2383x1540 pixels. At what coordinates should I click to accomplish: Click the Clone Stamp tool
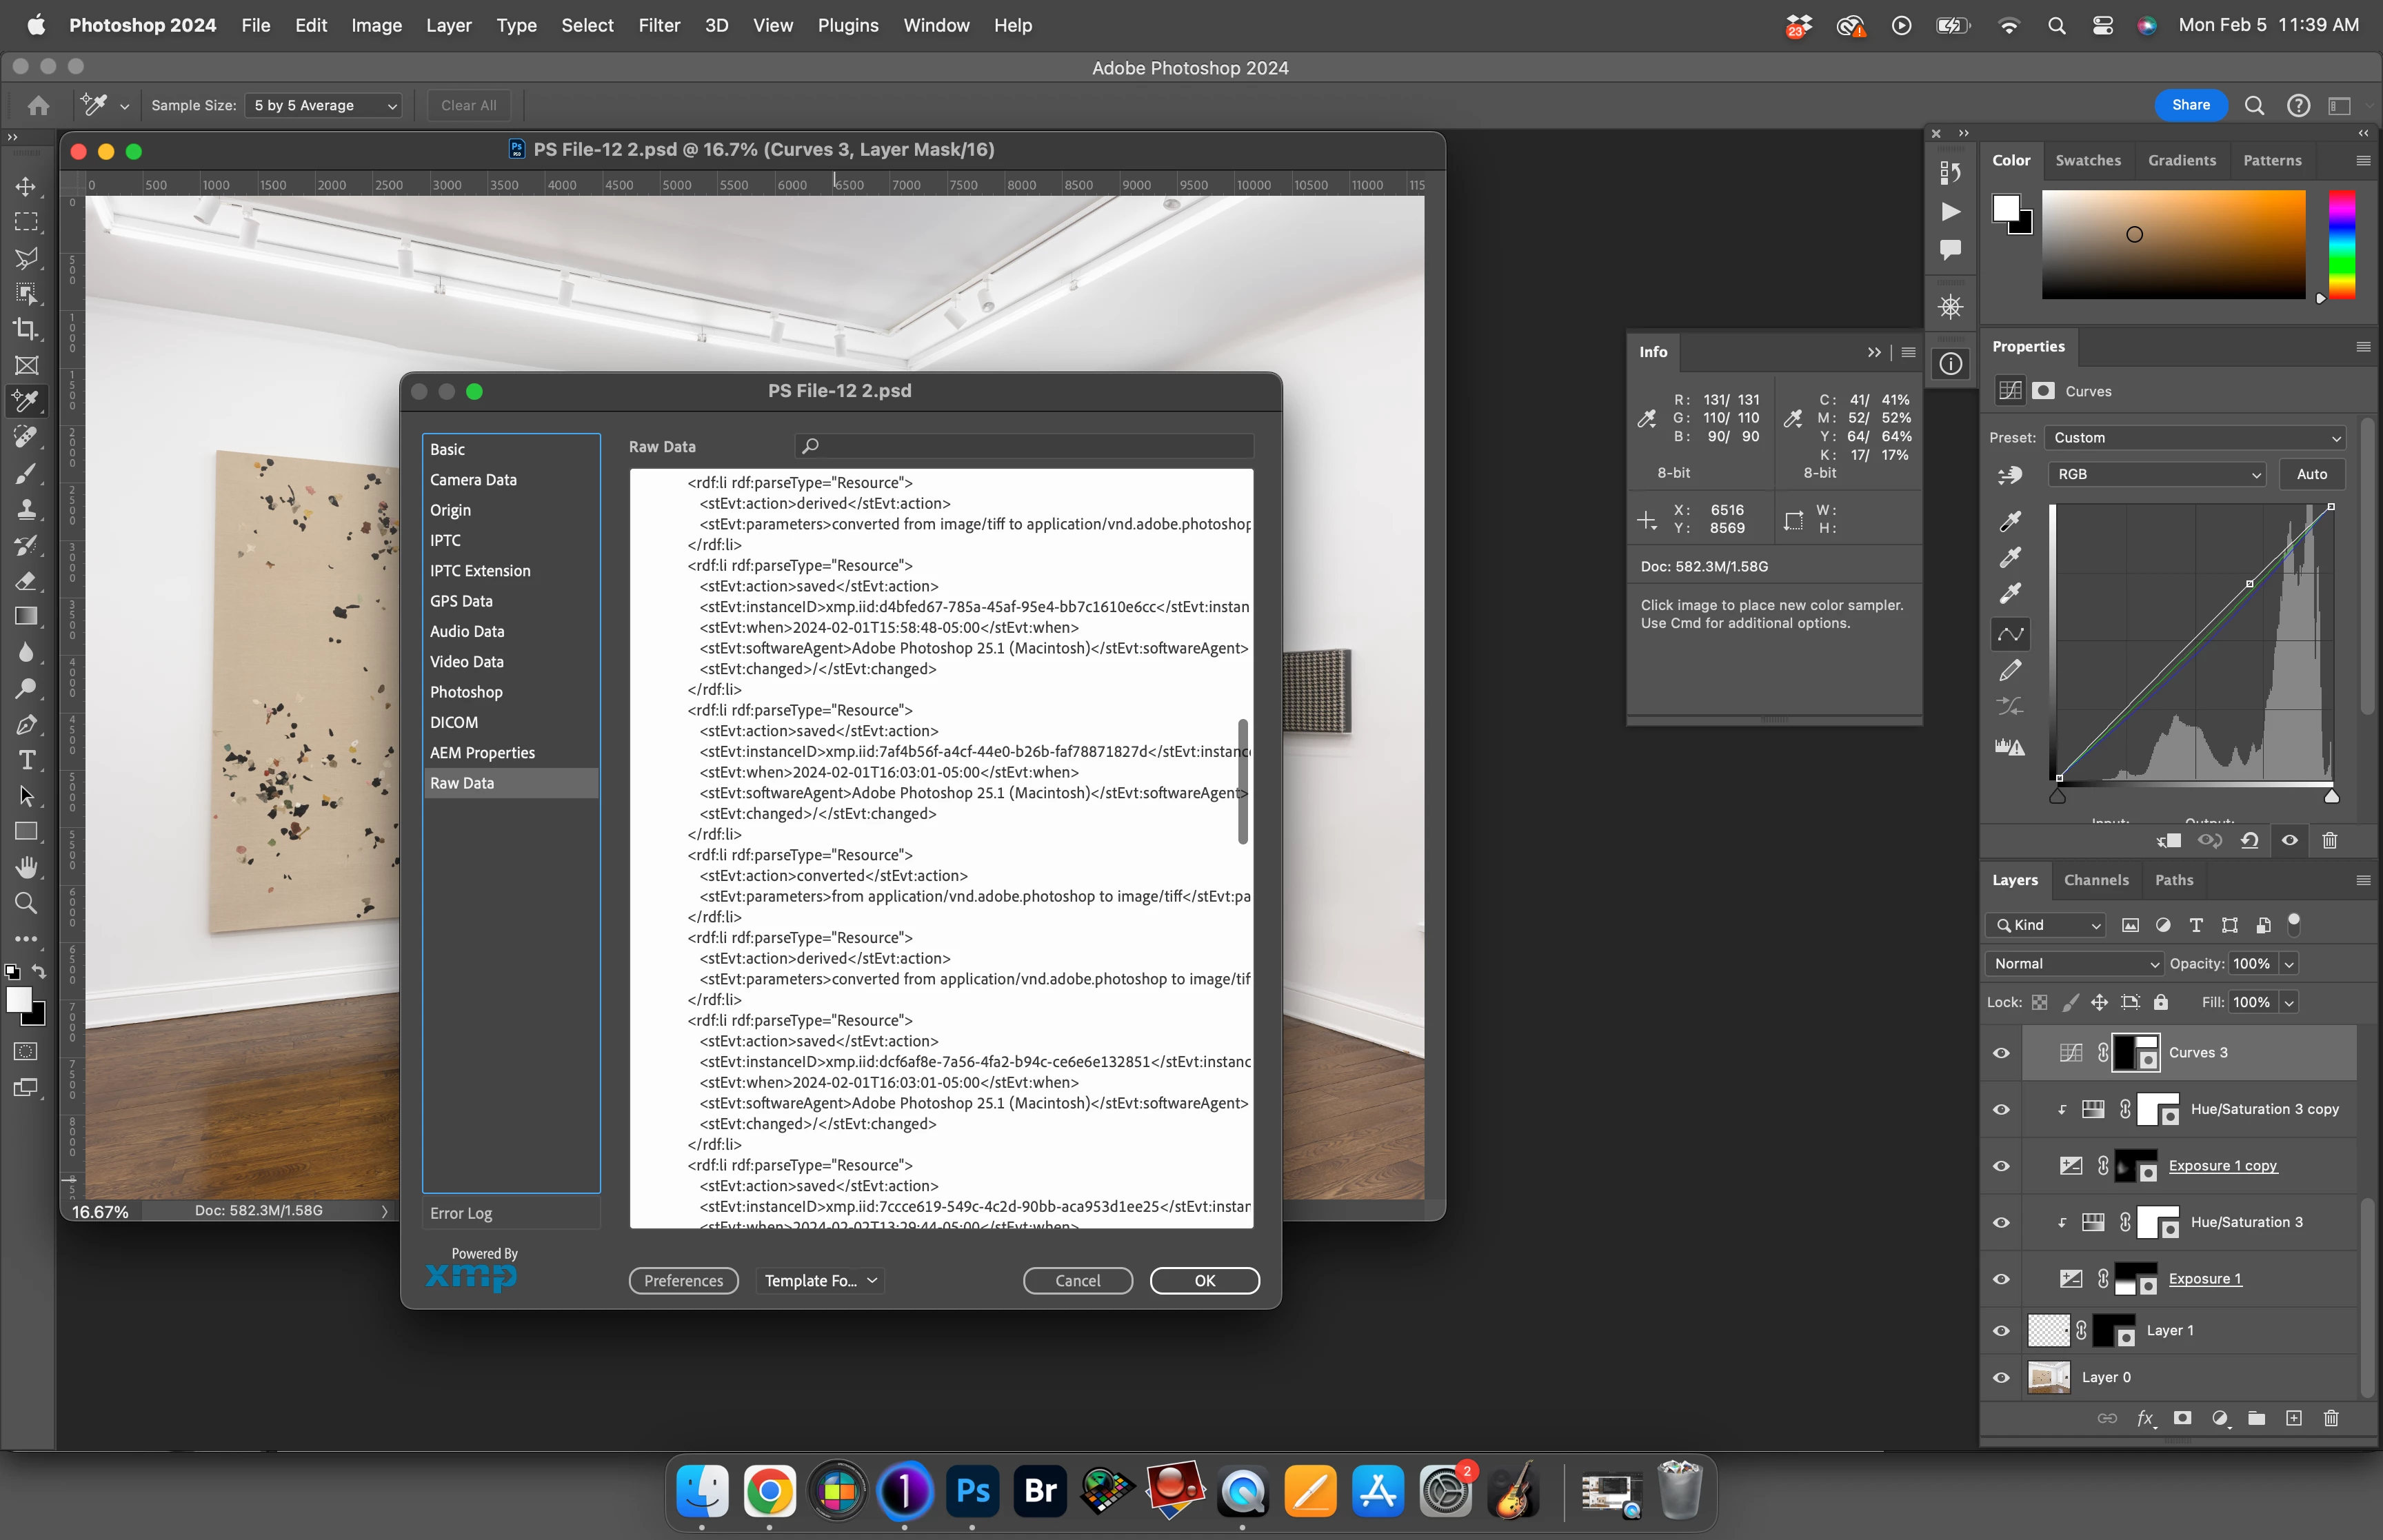(x=27, y=509)
